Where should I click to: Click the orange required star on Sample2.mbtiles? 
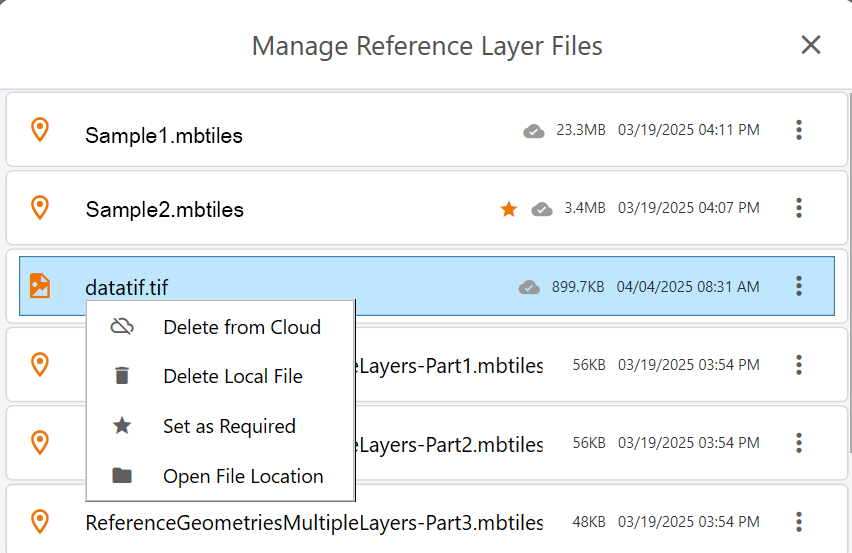click(509, 209)
